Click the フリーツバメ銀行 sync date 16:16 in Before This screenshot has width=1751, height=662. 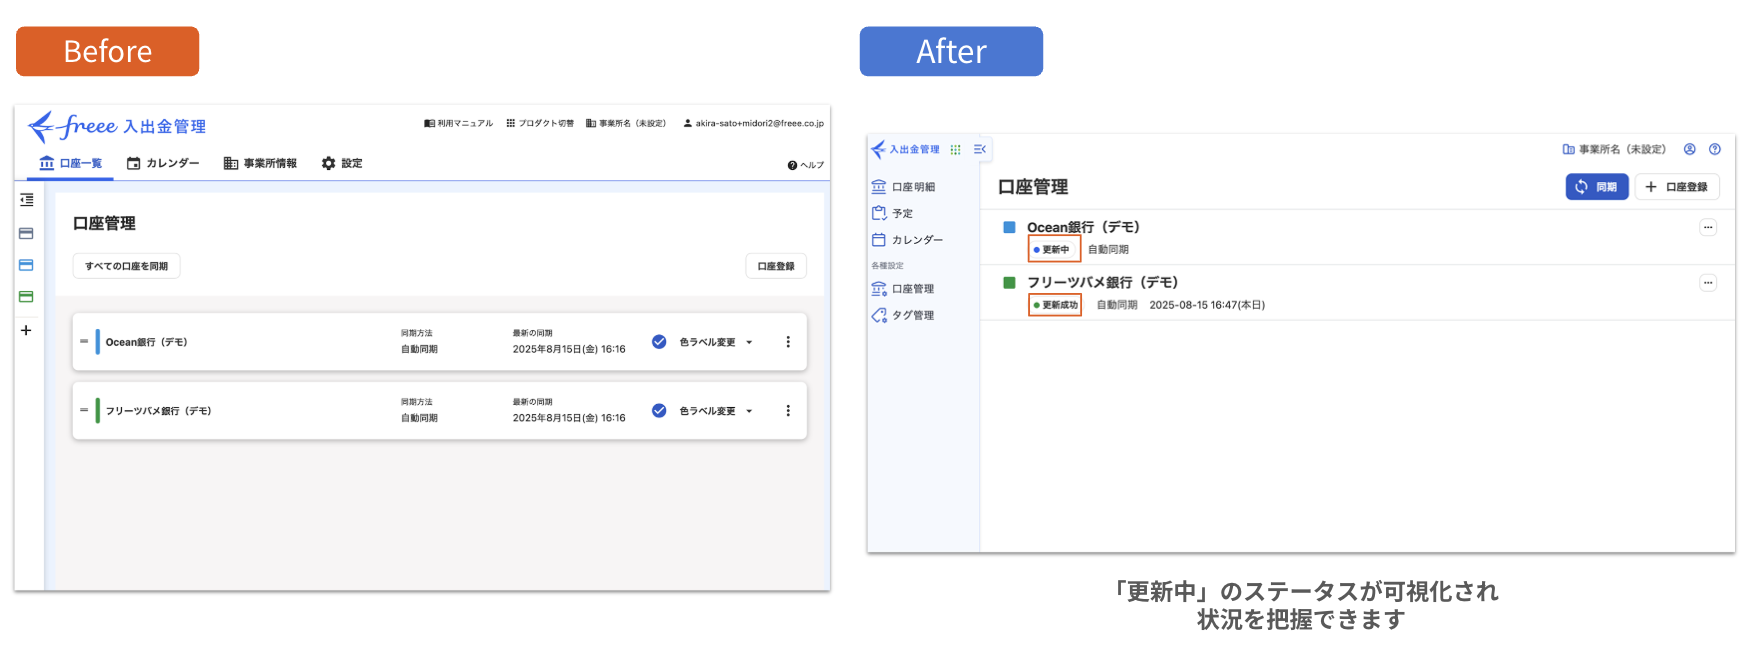[x=569, y=418]
